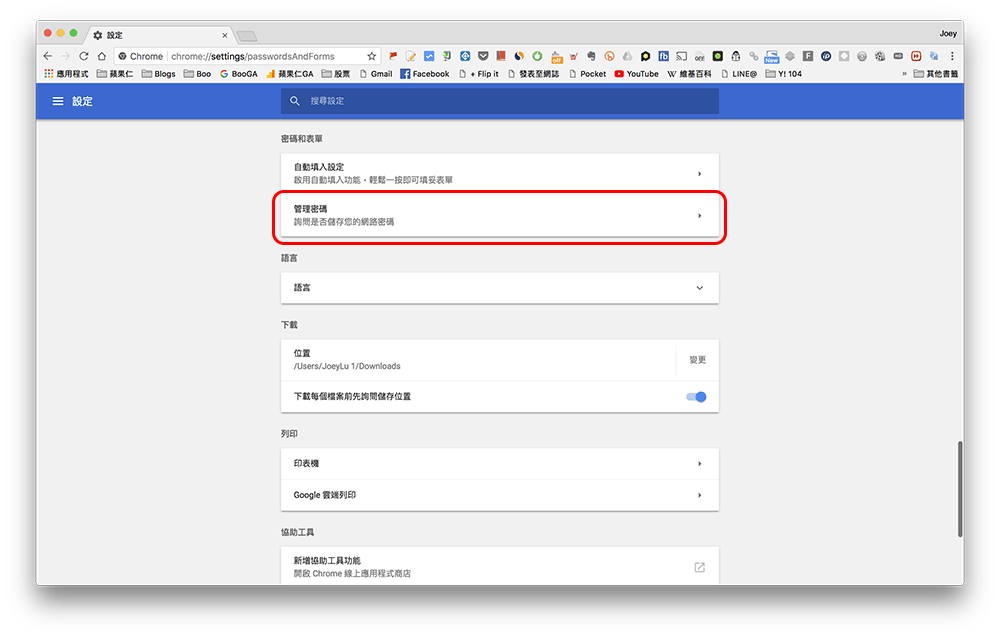Open the YouTube bookmark
The height and width of the screenshot is (637, 1000).
pos(636,74)
